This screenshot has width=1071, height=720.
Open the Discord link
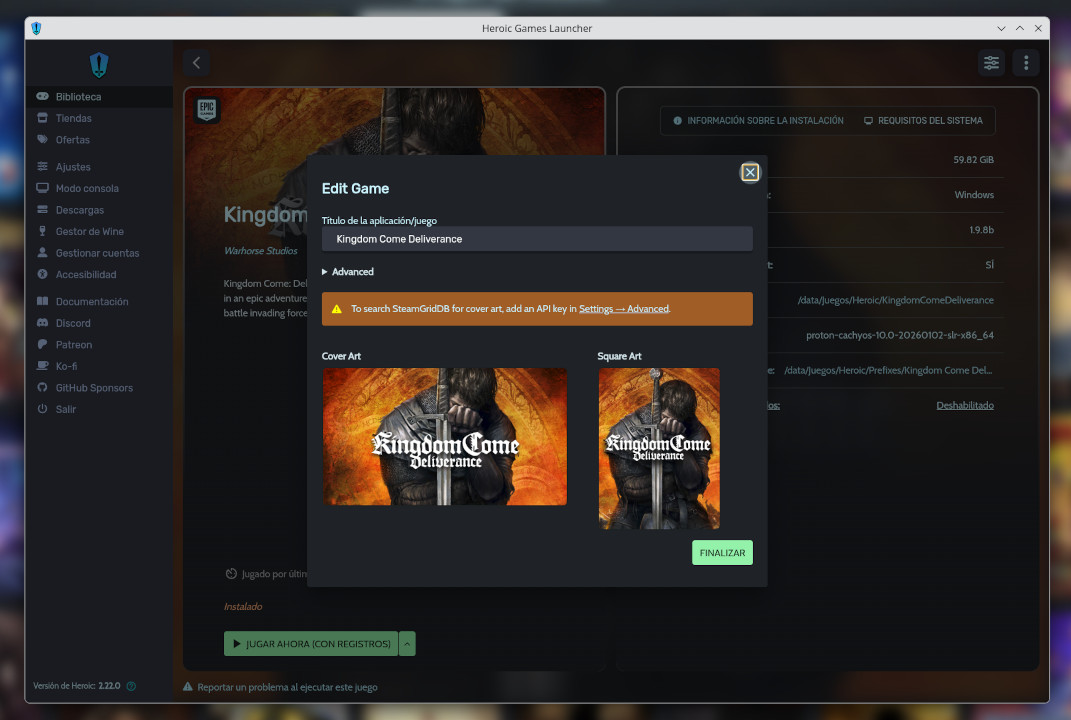pos(98,323)
